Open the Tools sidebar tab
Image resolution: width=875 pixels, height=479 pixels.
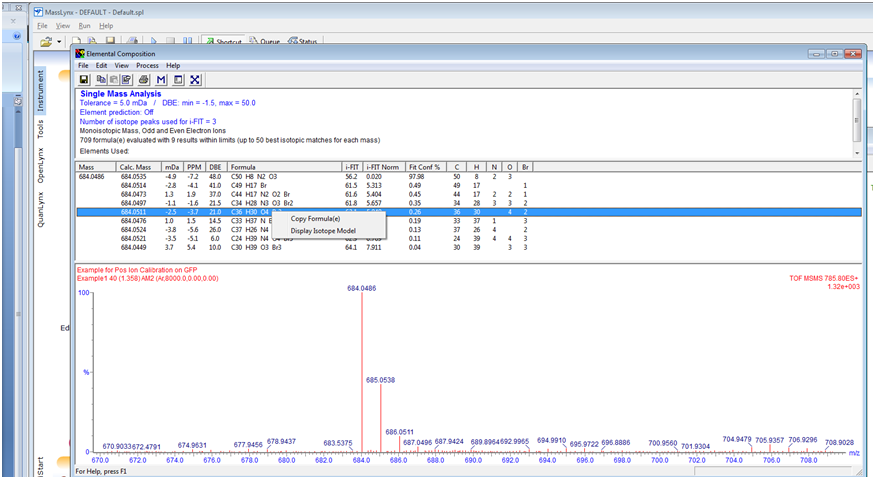40,129
